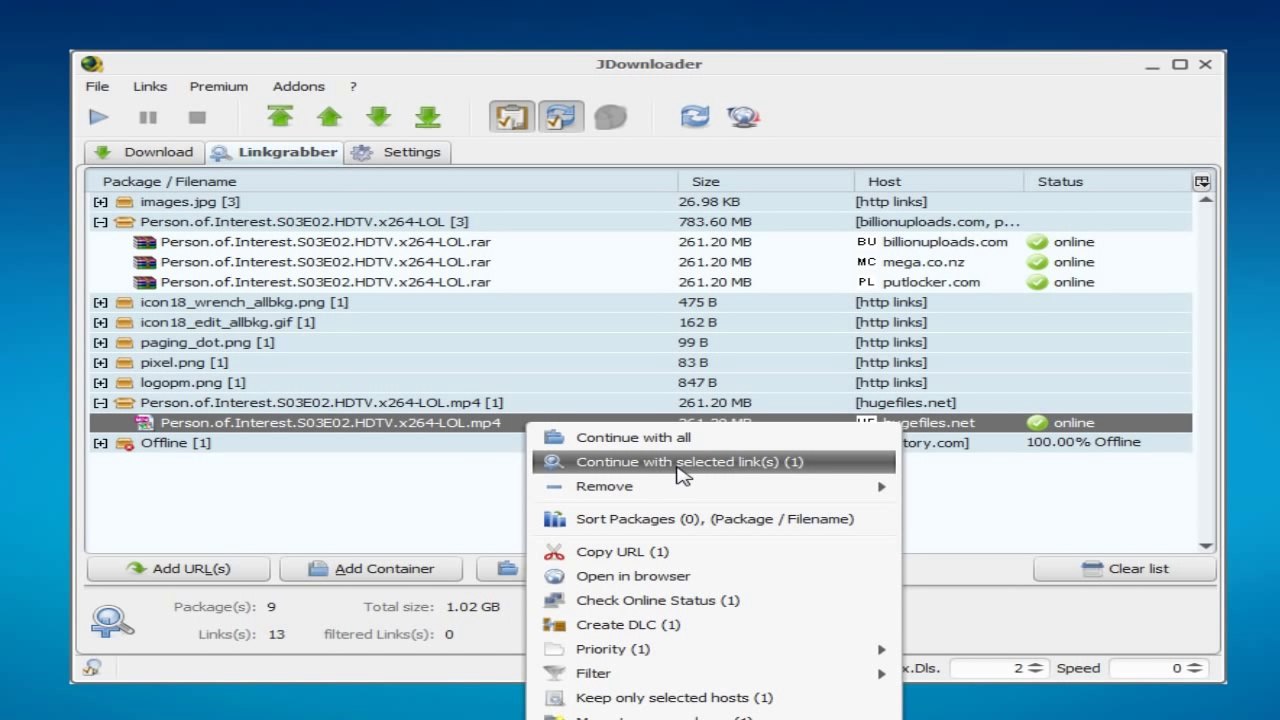This screenshot has height=720, width=1280.
Task: Switch to the Download tab
Action: (x=144, y=152)
